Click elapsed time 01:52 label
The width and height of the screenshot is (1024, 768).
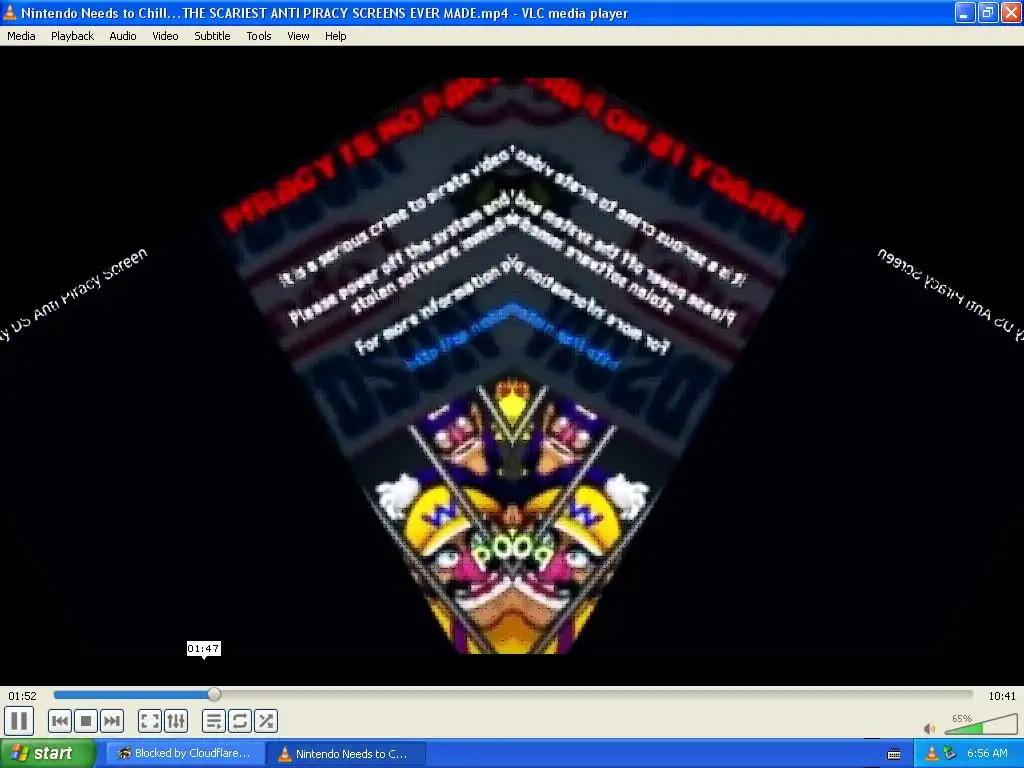[22, 696]
